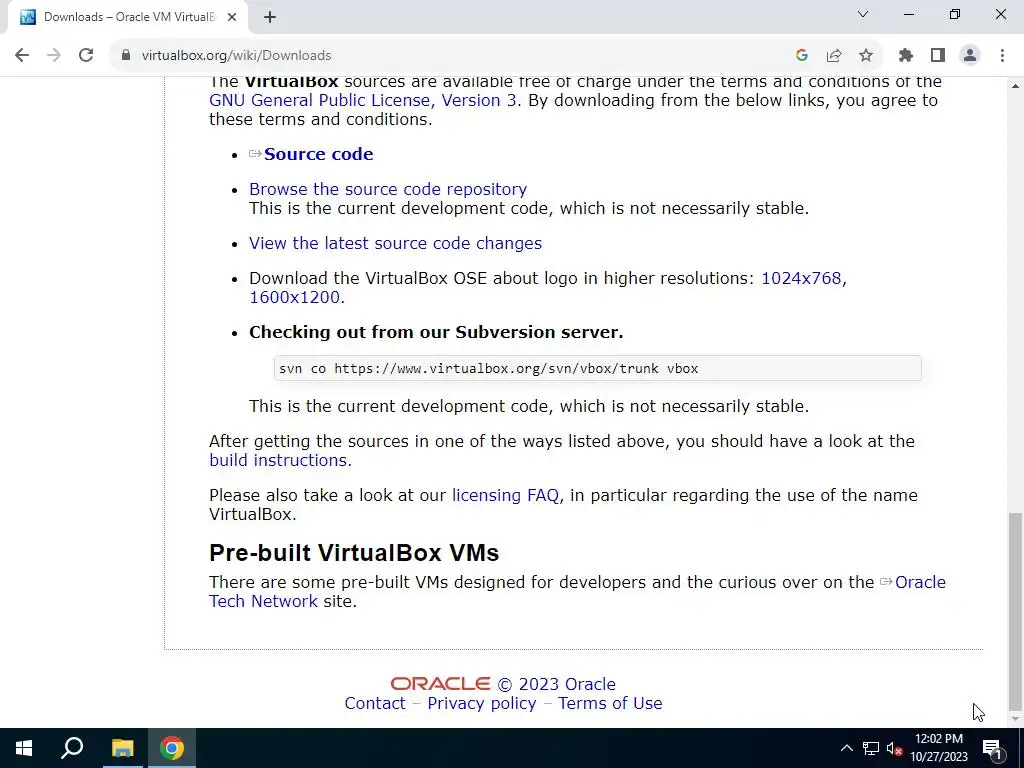Go back with the browser back arrow
The image size is (1024, 768).
click(x=22, y=56)
